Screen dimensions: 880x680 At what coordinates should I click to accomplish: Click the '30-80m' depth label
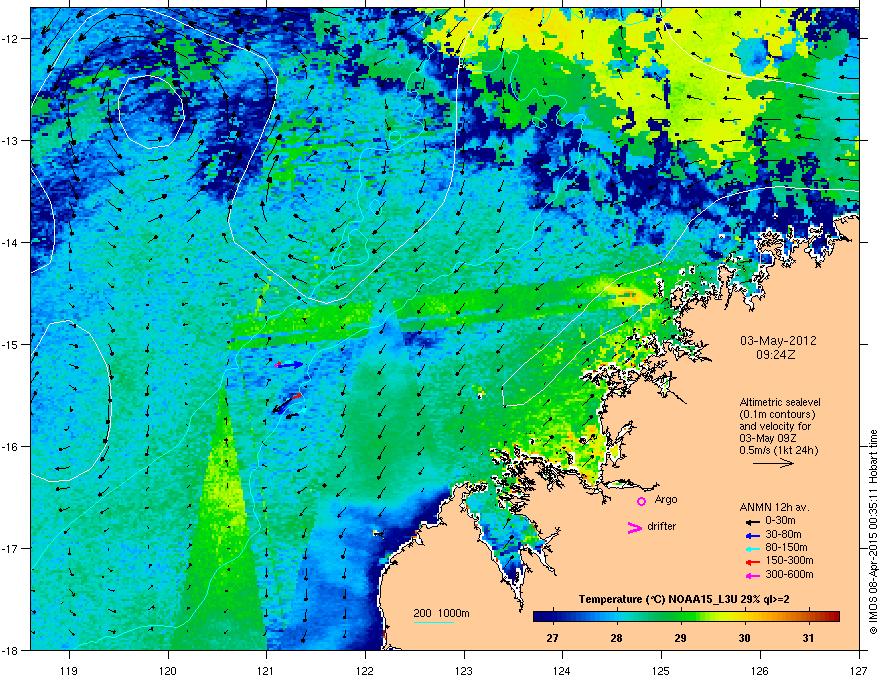click(783, 534)
